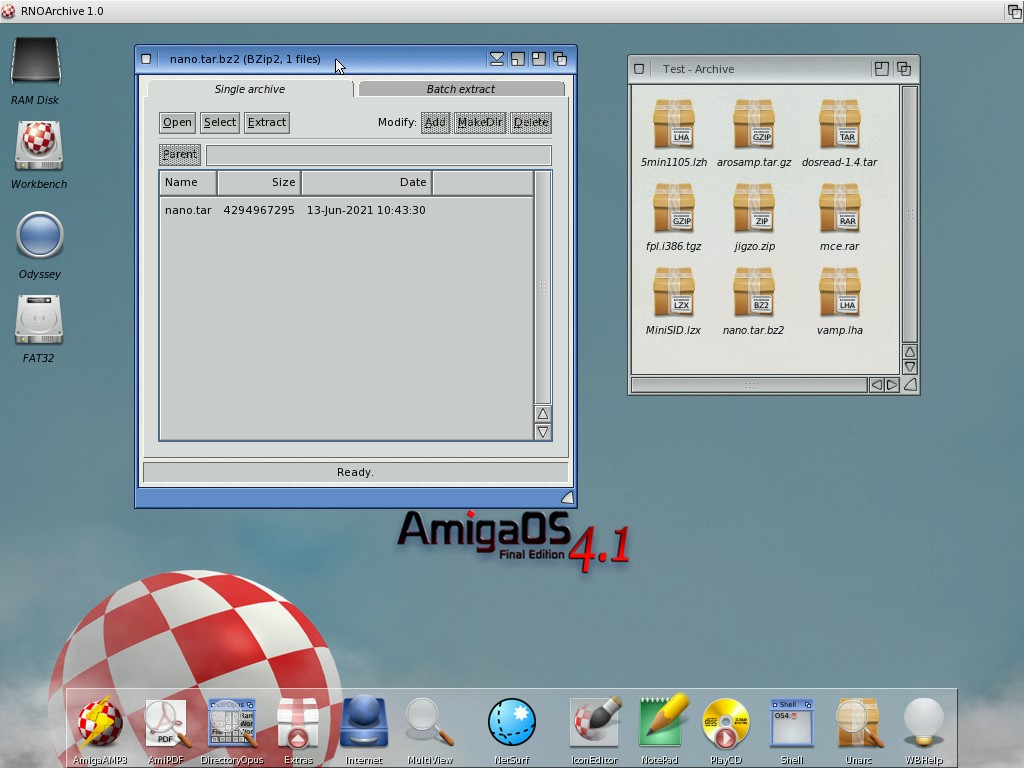Open the Shell dock icon
Viewport: 1024px width, 768px height.
point(791,723)
